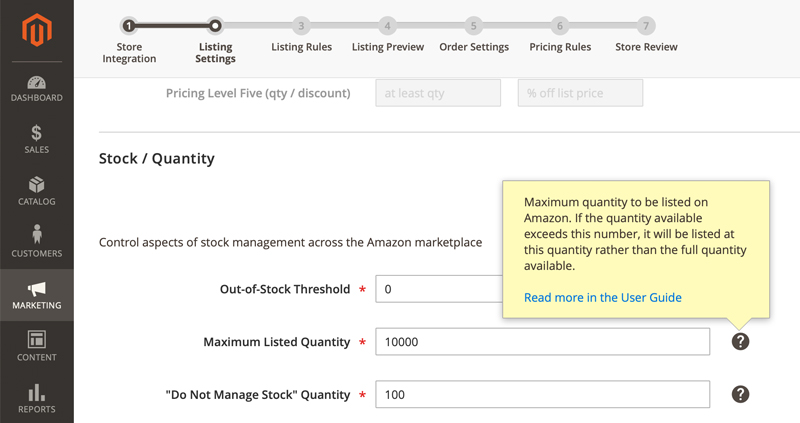Click the Pricing Level Five label text
This screenshot has width=800, height=423.
tap(258, 93)
